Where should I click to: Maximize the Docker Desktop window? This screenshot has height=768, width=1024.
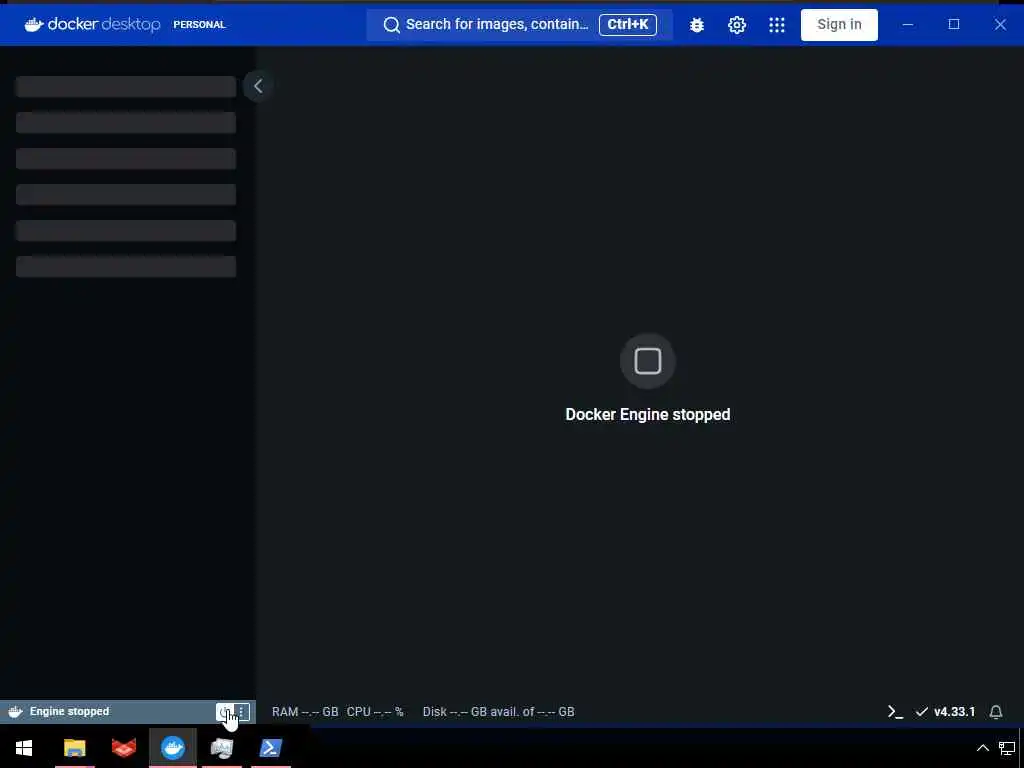tap(954, 25)
